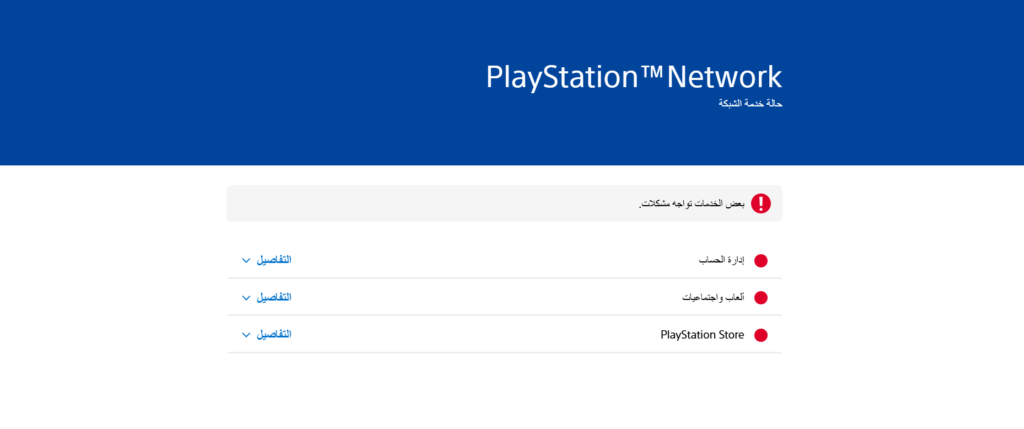Click red status dot beside PlayStation Store
The width and height of the screenshot is (1024, 429).
(760, 335)
